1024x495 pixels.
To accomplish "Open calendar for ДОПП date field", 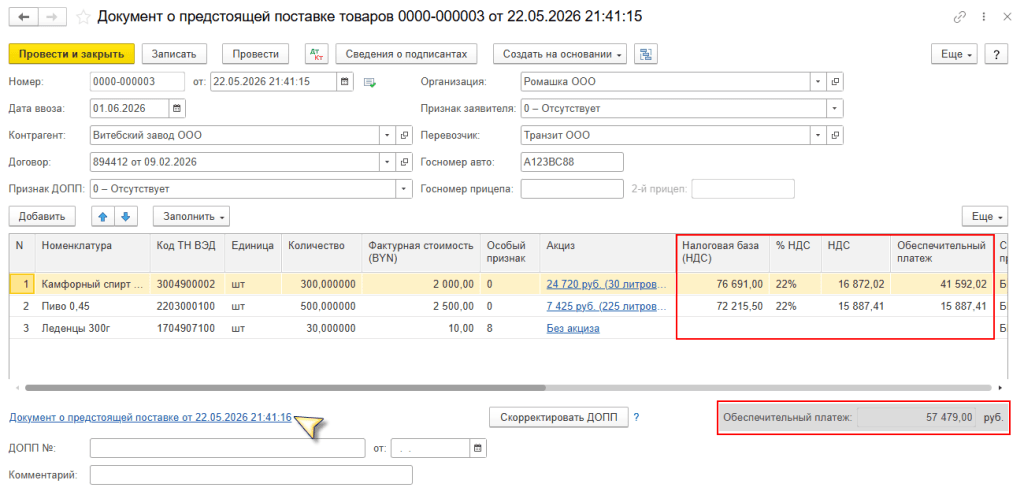I will (x=478, y=449).
